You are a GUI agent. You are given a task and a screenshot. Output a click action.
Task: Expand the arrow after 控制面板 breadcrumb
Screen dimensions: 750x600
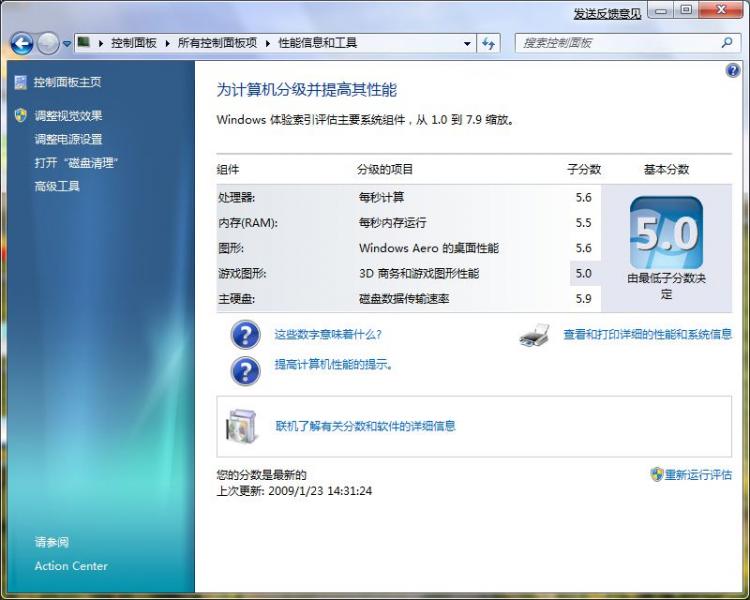(x=167, y=44)
